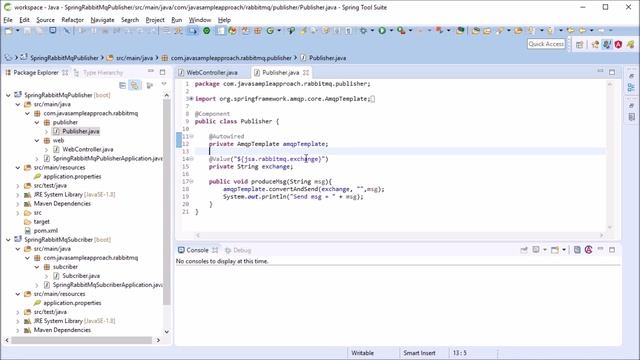Viewport: 640px width, 360px height.
Task: Open the New file dropdown arrow
Action: pos(18,31)
